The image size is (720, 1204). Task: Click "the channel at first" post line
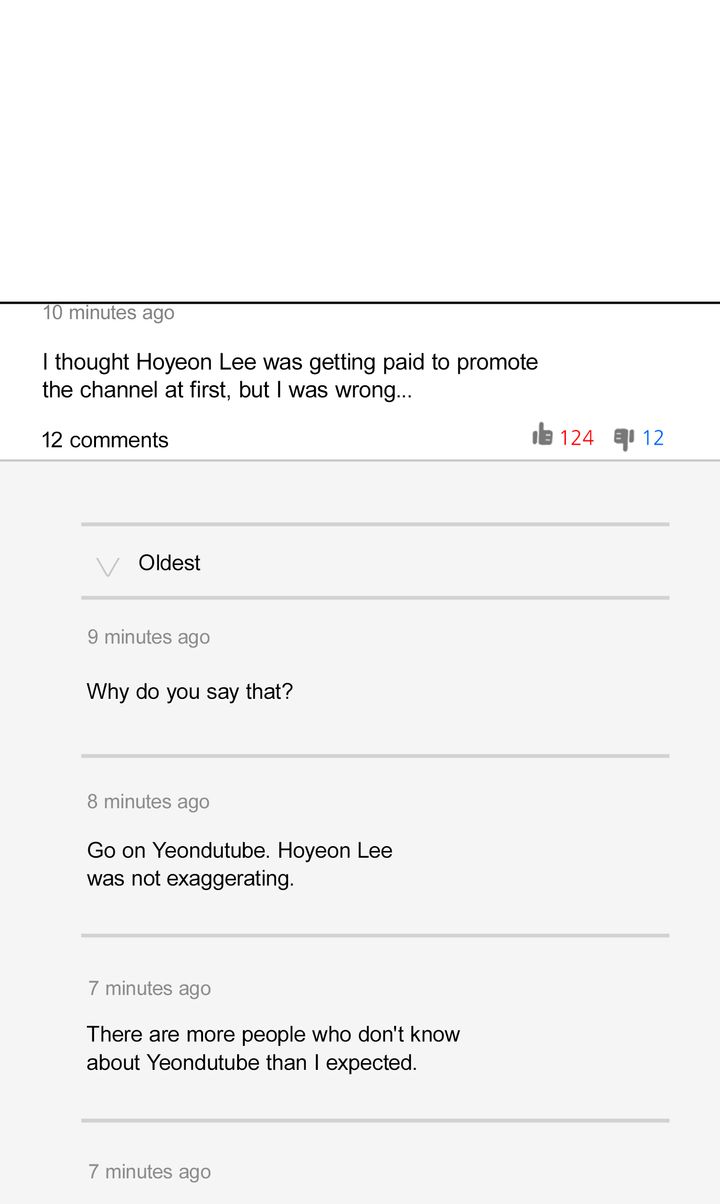[x=227, y=390]
